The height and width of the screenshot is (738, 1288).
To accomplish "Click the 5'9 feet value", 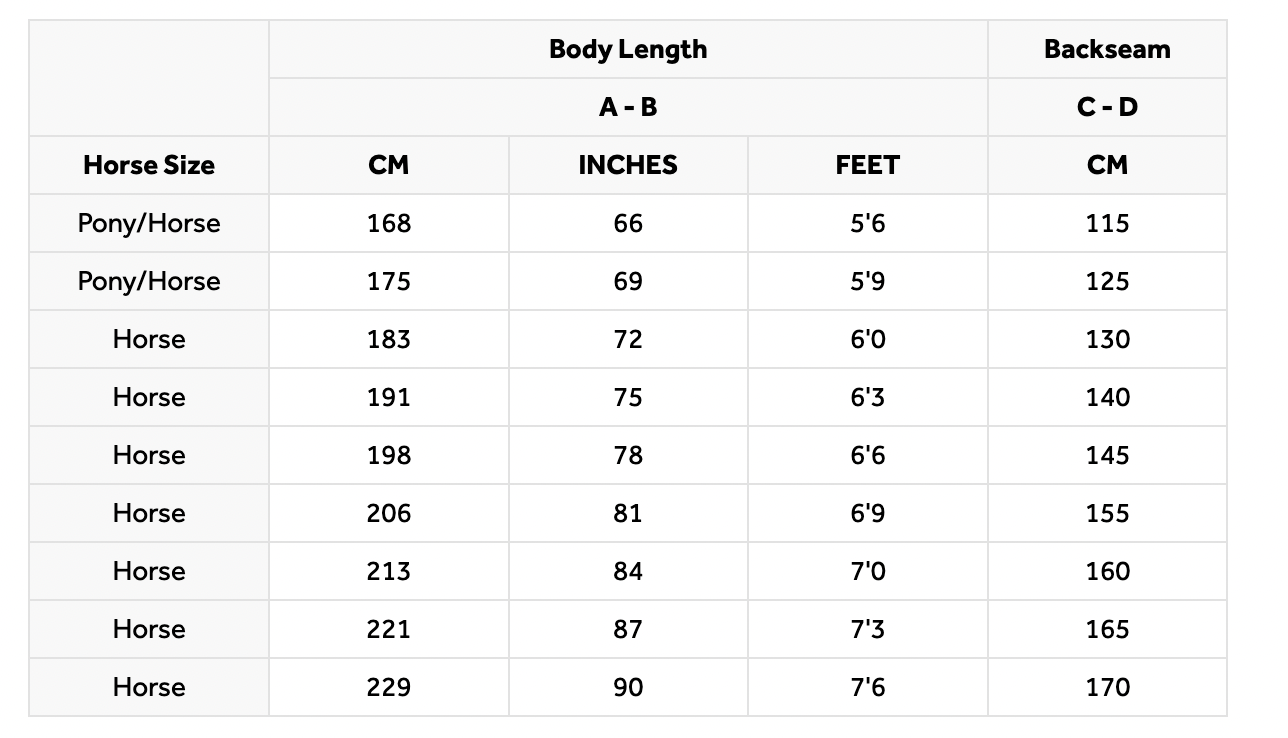I will (x=868, y=281).
